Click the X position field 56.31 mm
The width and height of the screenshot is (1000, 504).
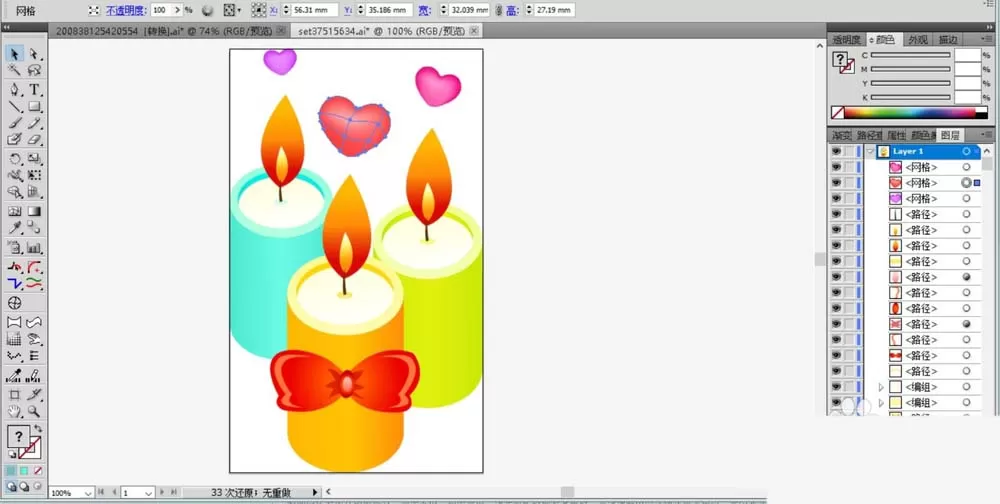click(x=315, y=10)
